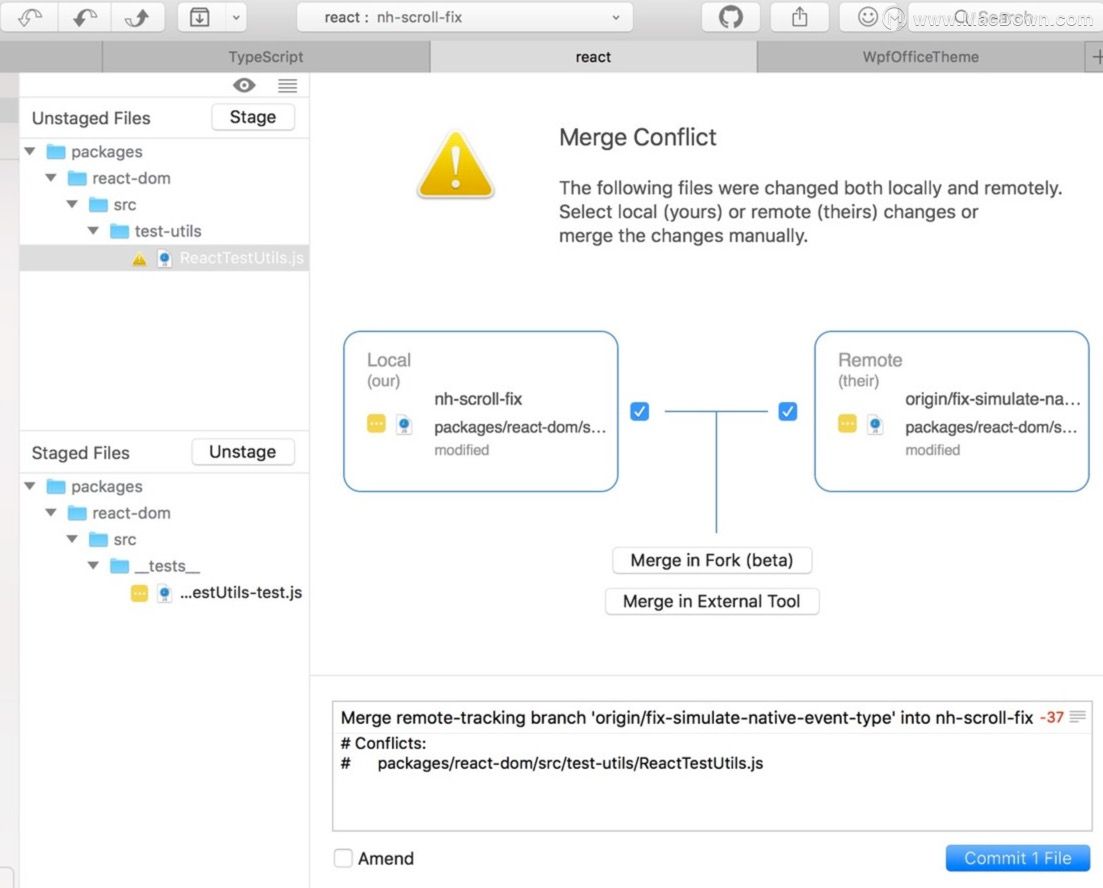Click test-utils folder icon
Image resolution: width=1103 pixels, height=888 pixels.
coord(120,231)
